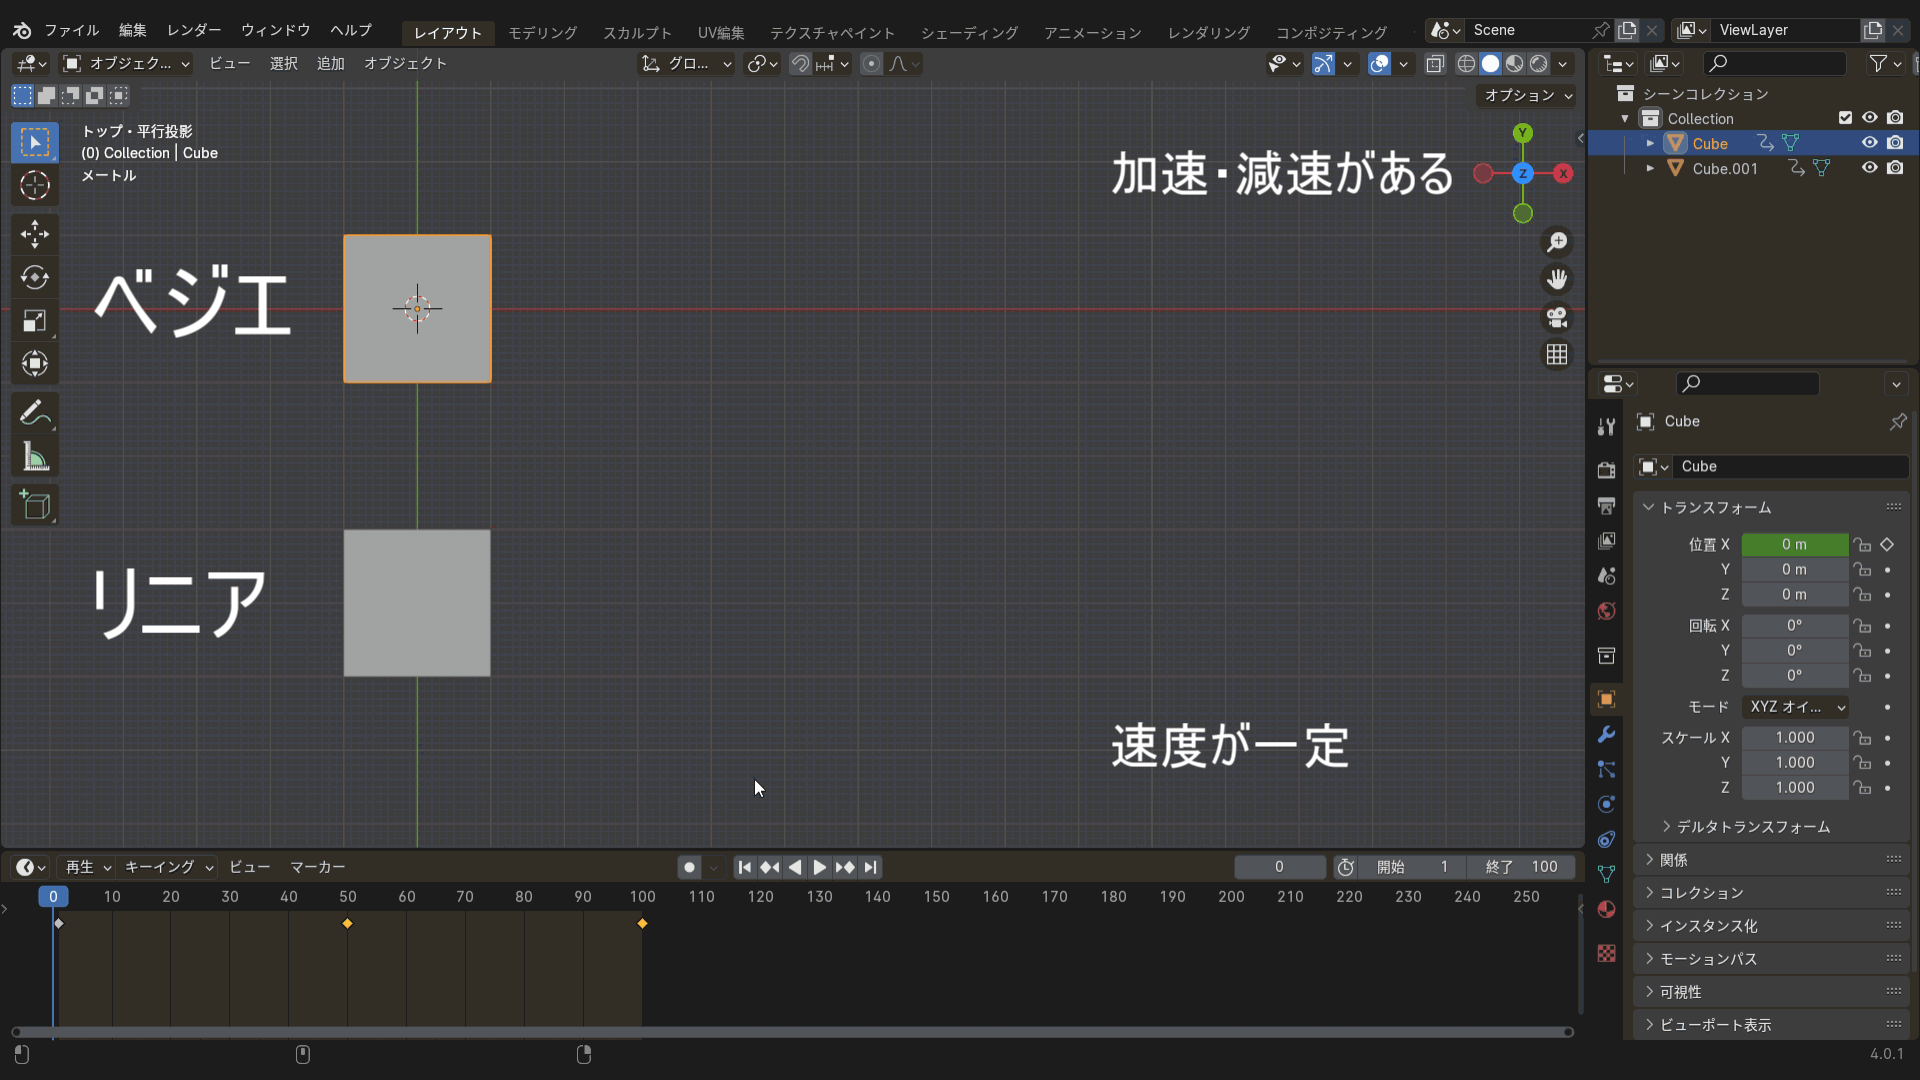Hide Cube.001 in viewport via eye icon
Viewport: 1920px width, 1080px height.
(1869, 168)
